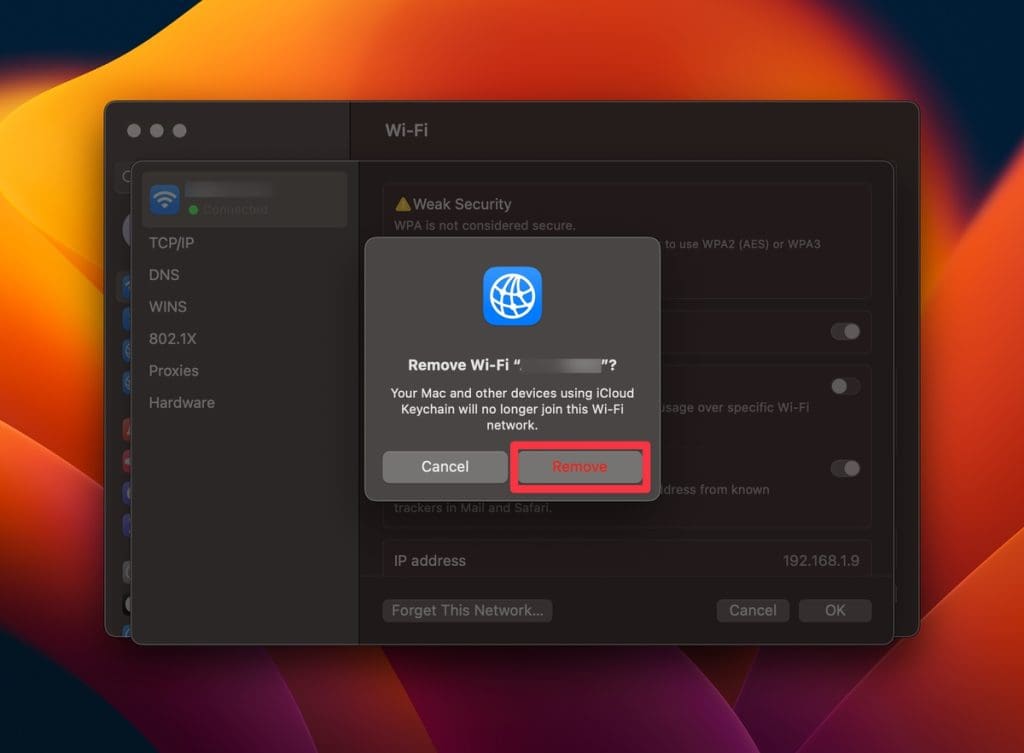Toggle the switch above Wi-Fi usage text

tap(845, 386)
